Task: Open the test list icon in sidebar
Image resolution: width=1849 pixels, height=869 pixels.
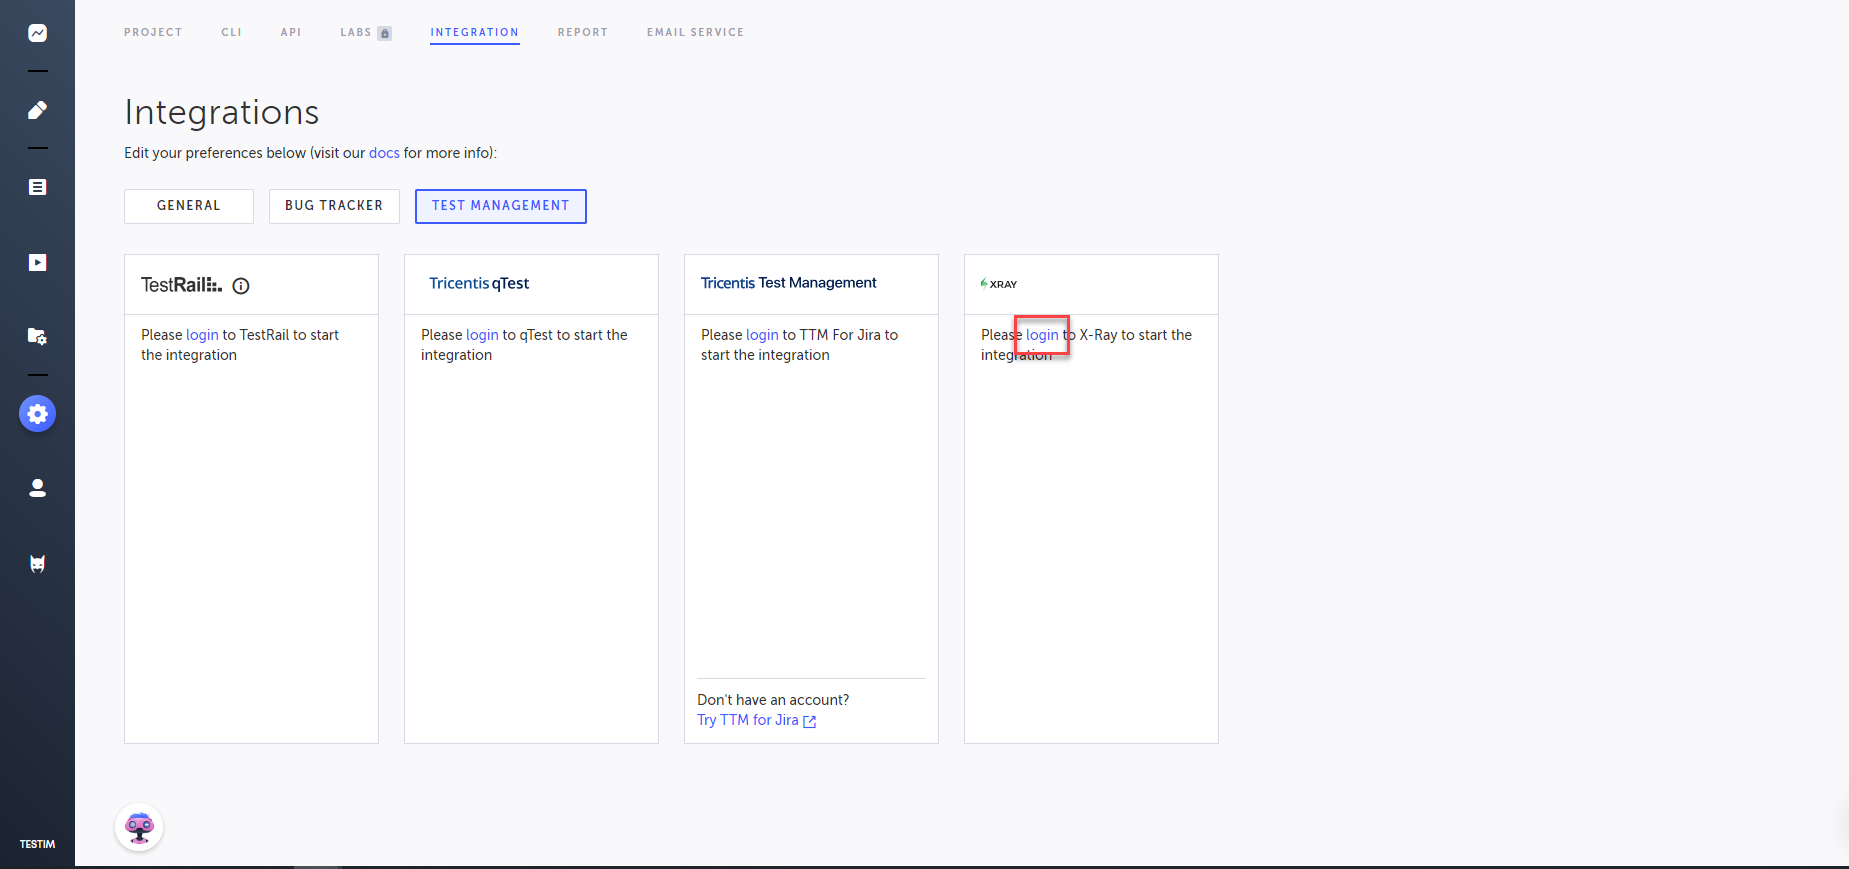Action: click(37, 187)
